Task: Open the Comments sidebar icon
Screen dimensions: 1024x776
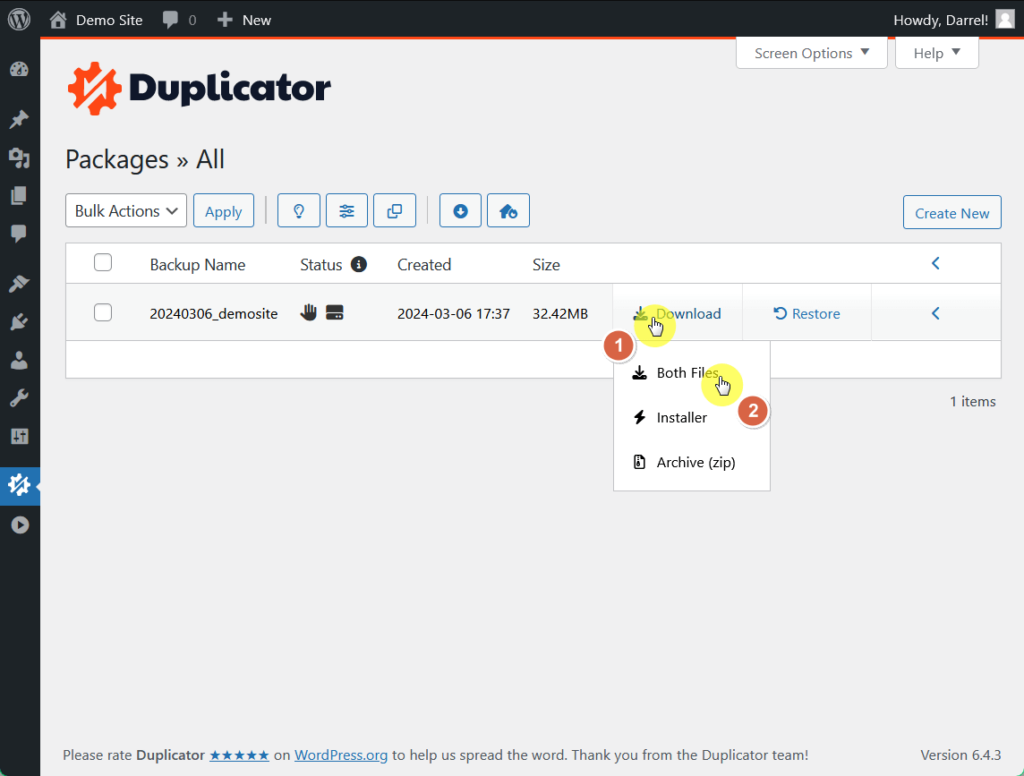Action: pyautogui.click(x=19, y=233)
